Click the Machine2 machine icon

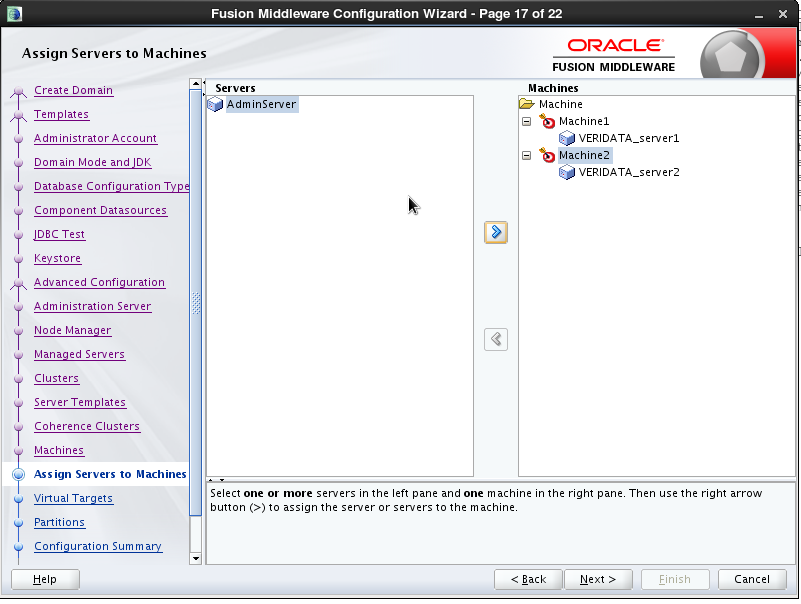coord(547,155)
